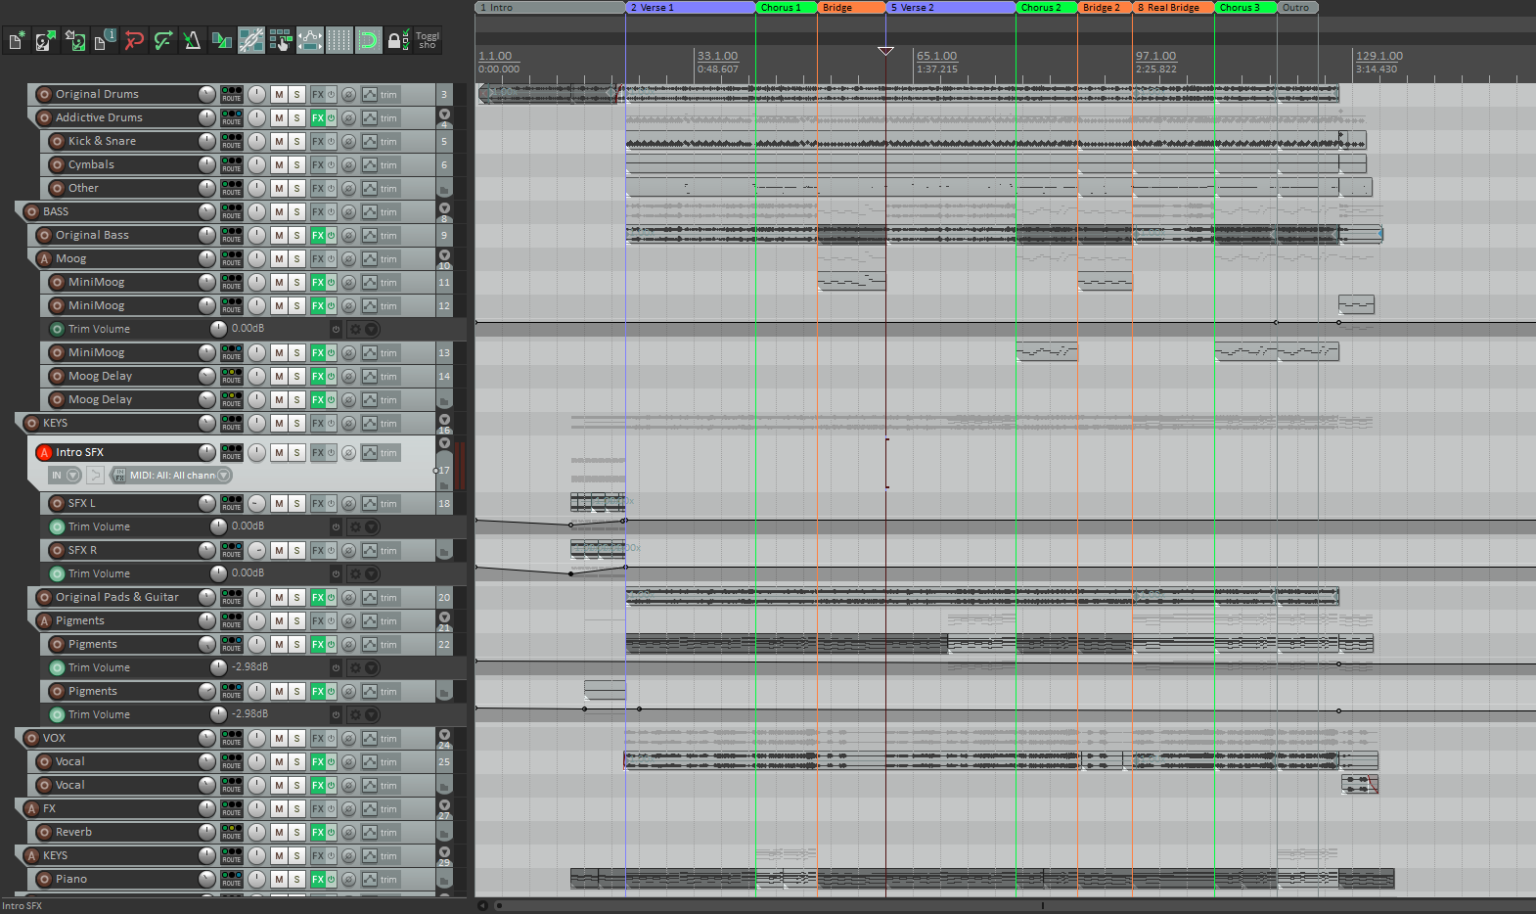Select the Chorus 1 region tab

click(785, 7)
